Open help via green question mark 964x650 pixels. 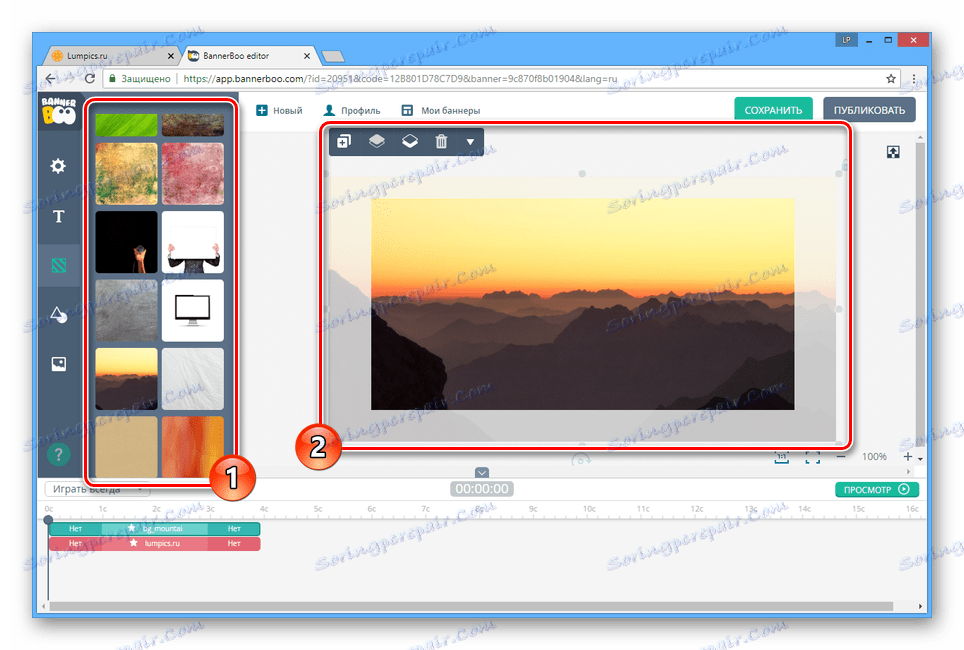click(x=58, y=454)
